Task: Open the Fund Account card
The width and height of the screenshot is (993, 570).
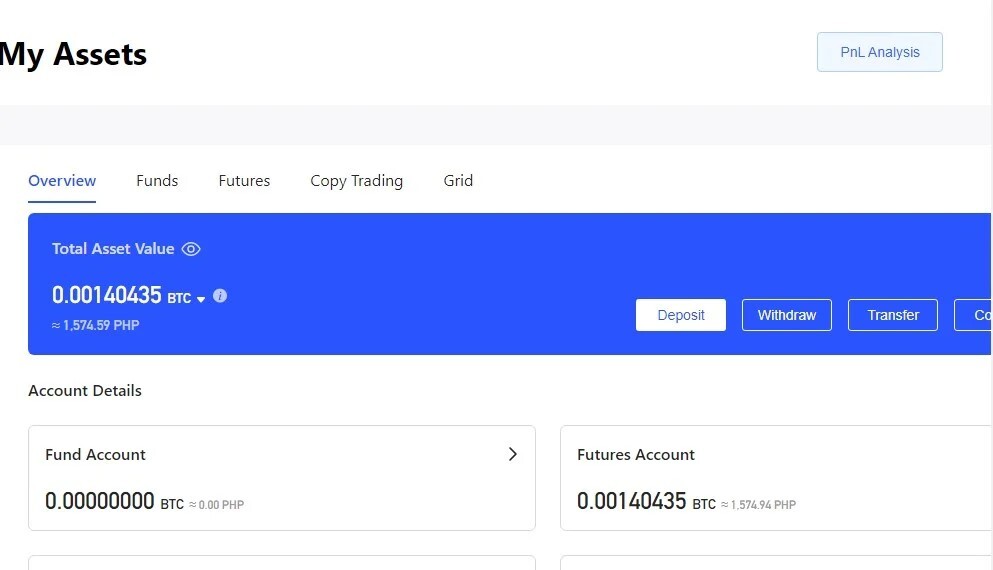Action: pyautogui.click(x=282, y=478)
